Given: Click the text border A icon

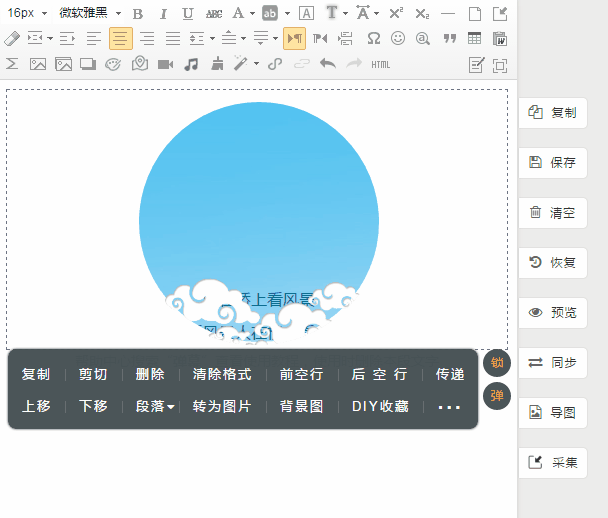Looking at the screenshot, I should click(306, 14).
